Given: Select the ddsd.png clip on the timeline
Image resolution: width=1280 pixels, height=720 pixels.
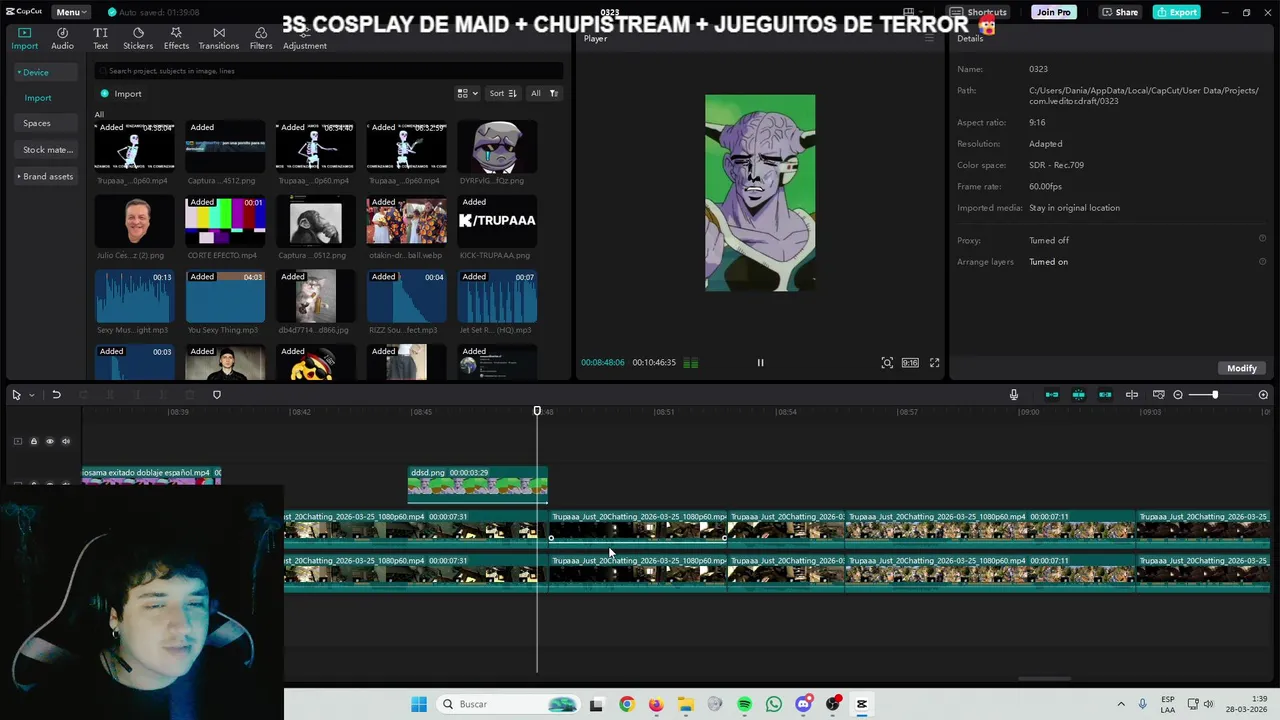Looking at the screenshot, I should click(477, 483).
